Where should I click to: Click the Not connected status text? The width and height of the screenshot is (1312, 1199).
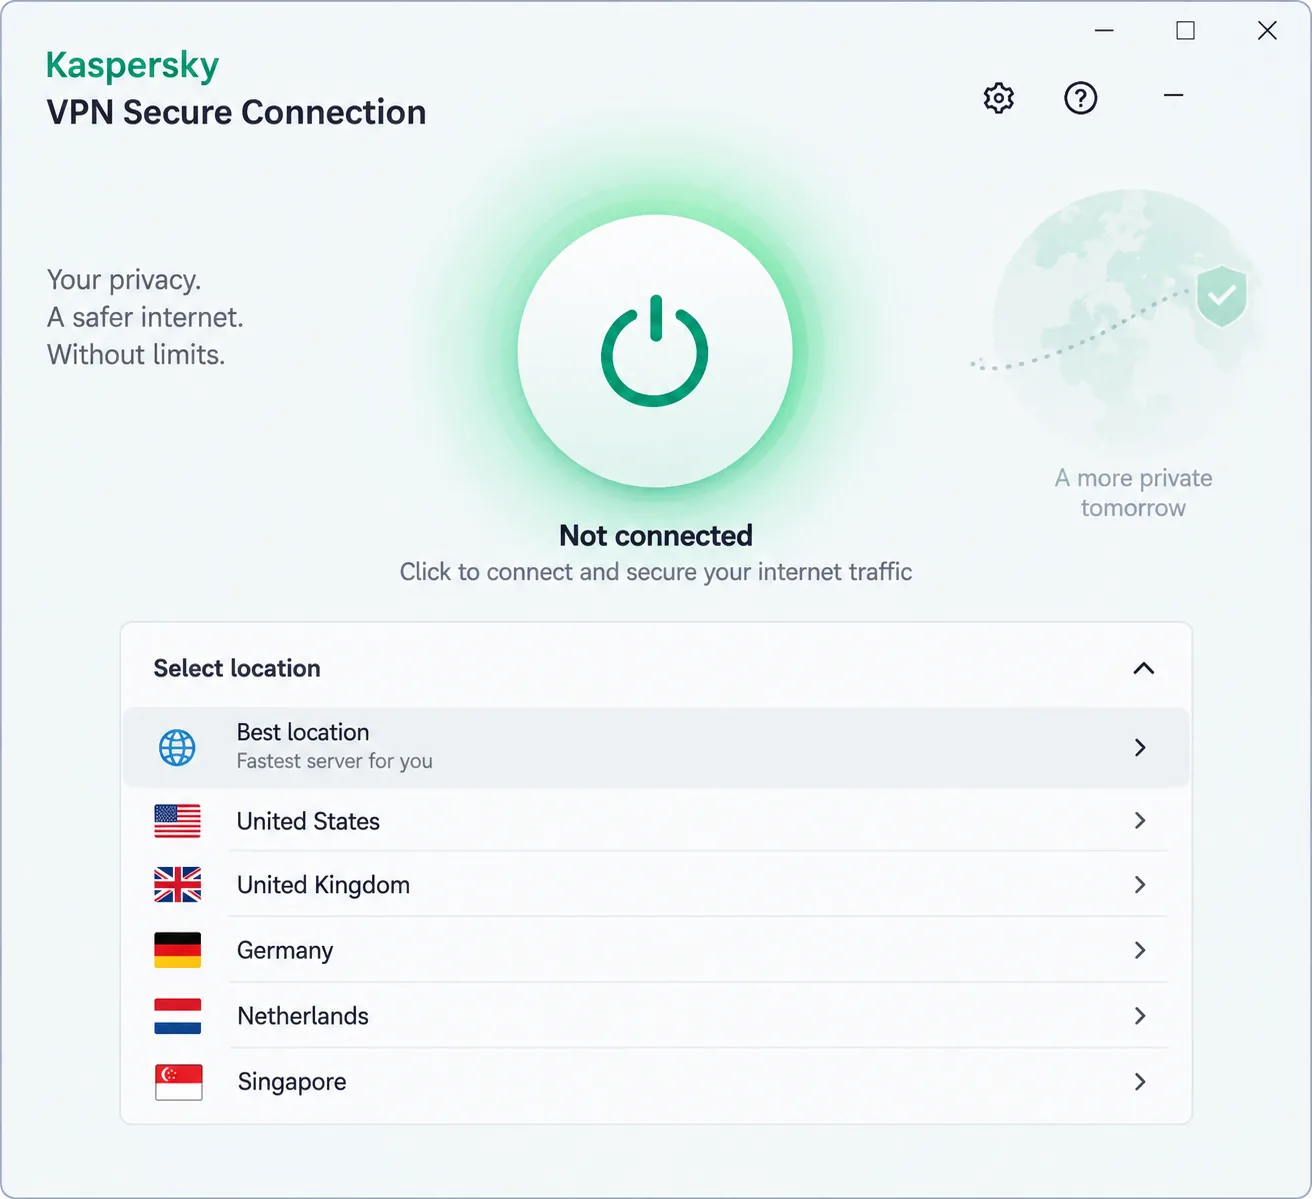click(x=656, y=536)
